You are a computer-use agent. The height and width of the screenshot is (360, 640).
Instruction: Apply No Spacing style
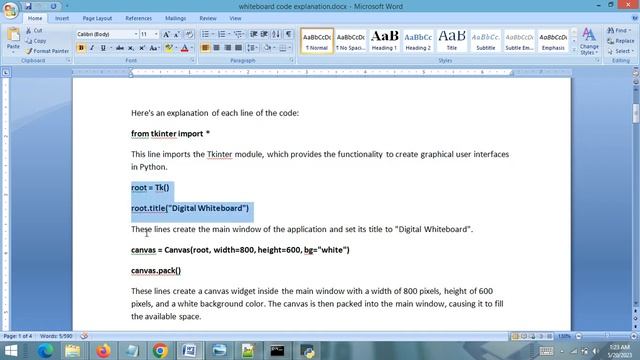[351, 40]
